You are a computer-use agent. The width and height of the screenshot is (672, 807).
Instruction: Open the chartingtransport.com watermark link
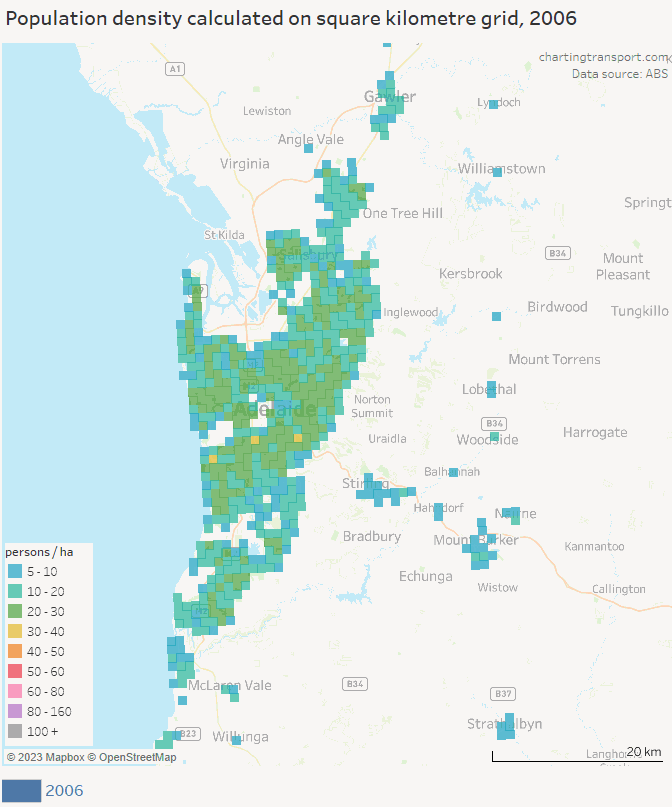coord(603,58)
